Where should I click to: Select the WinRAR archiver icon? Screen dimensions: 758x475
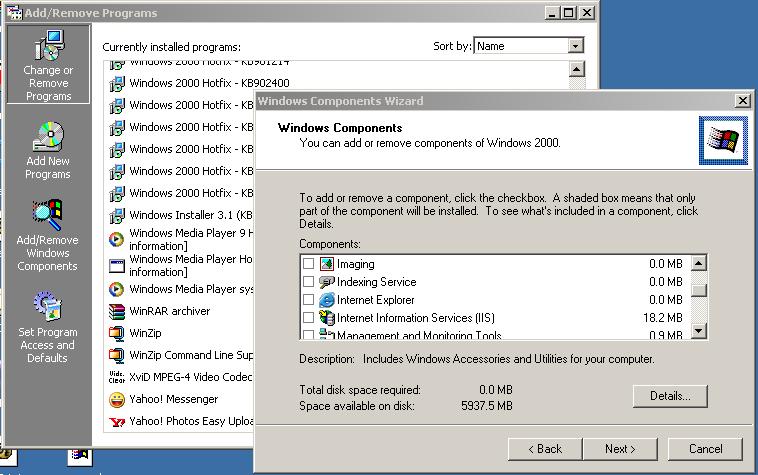coord(116,311)
